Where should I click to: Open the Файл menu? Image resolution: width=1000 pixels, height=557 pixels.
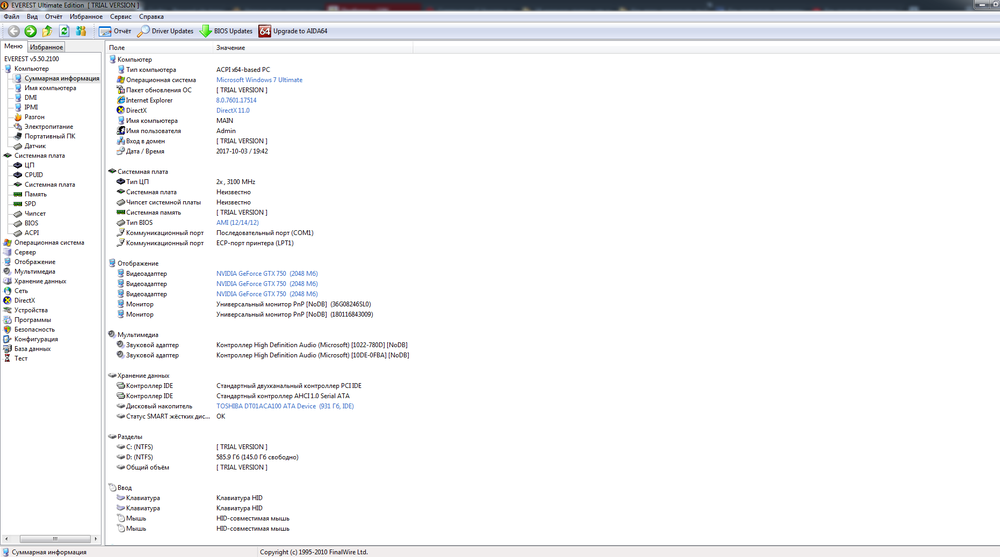point(11,17)
